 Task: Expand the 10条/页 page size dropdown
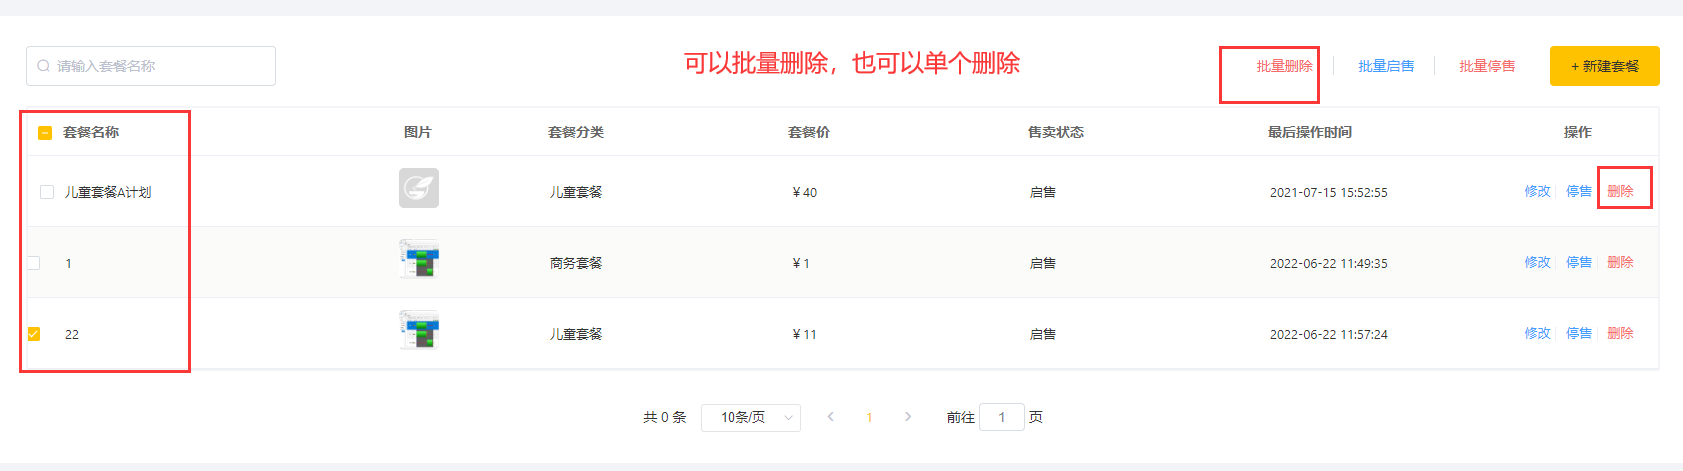(751, 417)
